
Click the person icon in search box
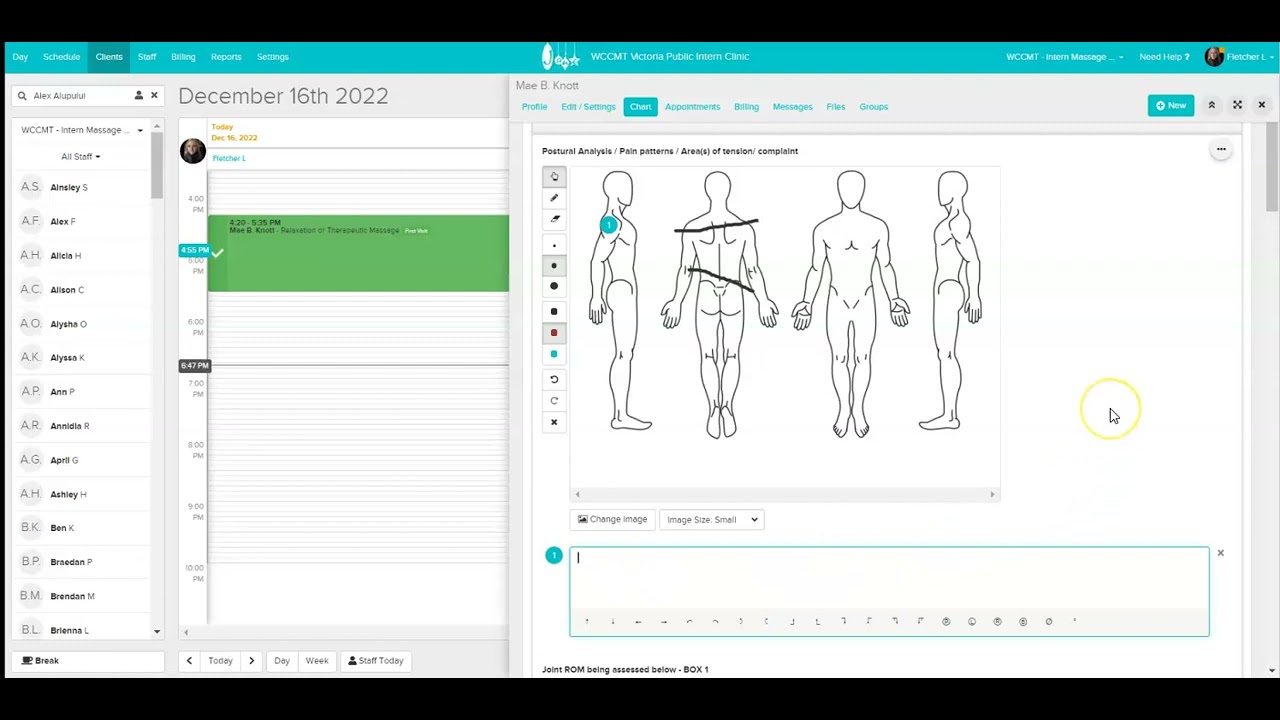139,96
